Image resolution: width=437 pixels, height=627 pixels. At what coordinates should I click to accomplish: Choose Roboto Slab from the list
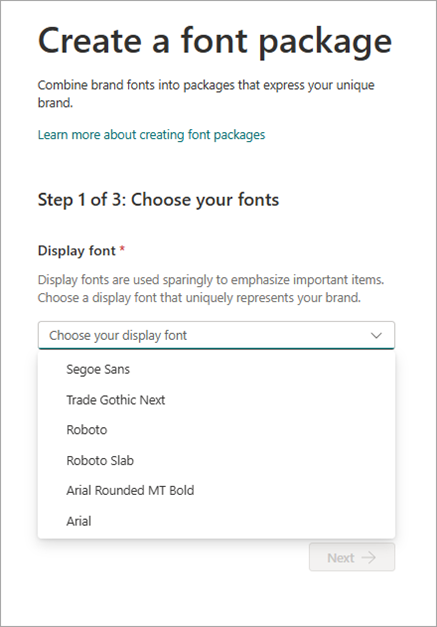coord(216,460)
